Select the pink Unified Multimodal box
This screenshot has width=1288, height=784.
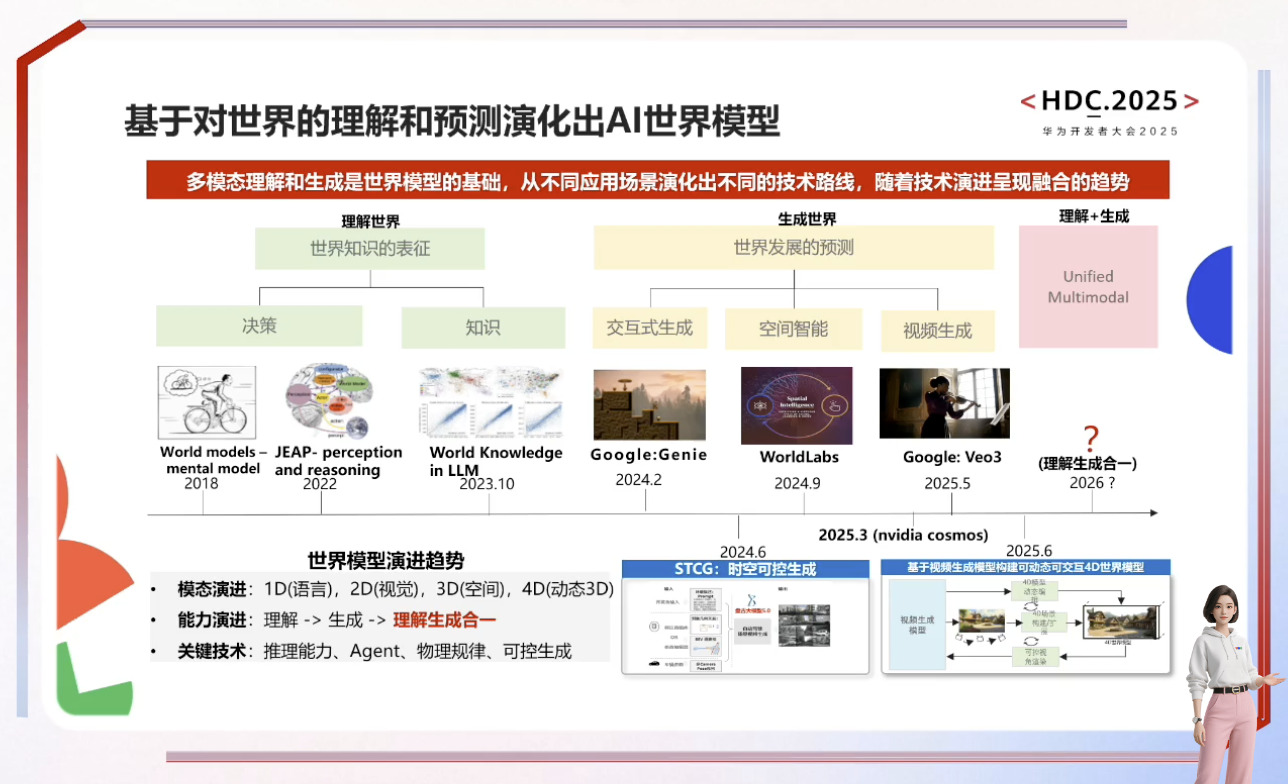pos(1088,287)
